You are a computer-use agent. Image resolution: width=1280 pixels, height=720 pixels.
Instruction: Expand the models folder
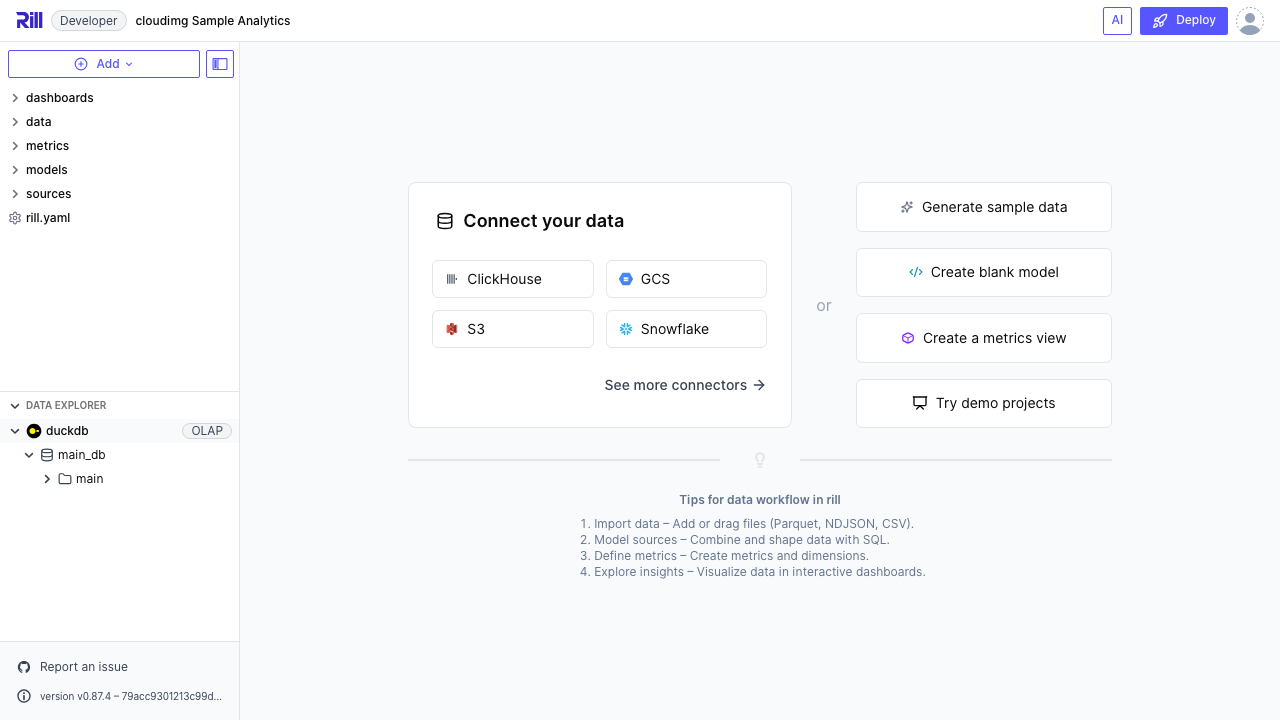click(15, 170)
